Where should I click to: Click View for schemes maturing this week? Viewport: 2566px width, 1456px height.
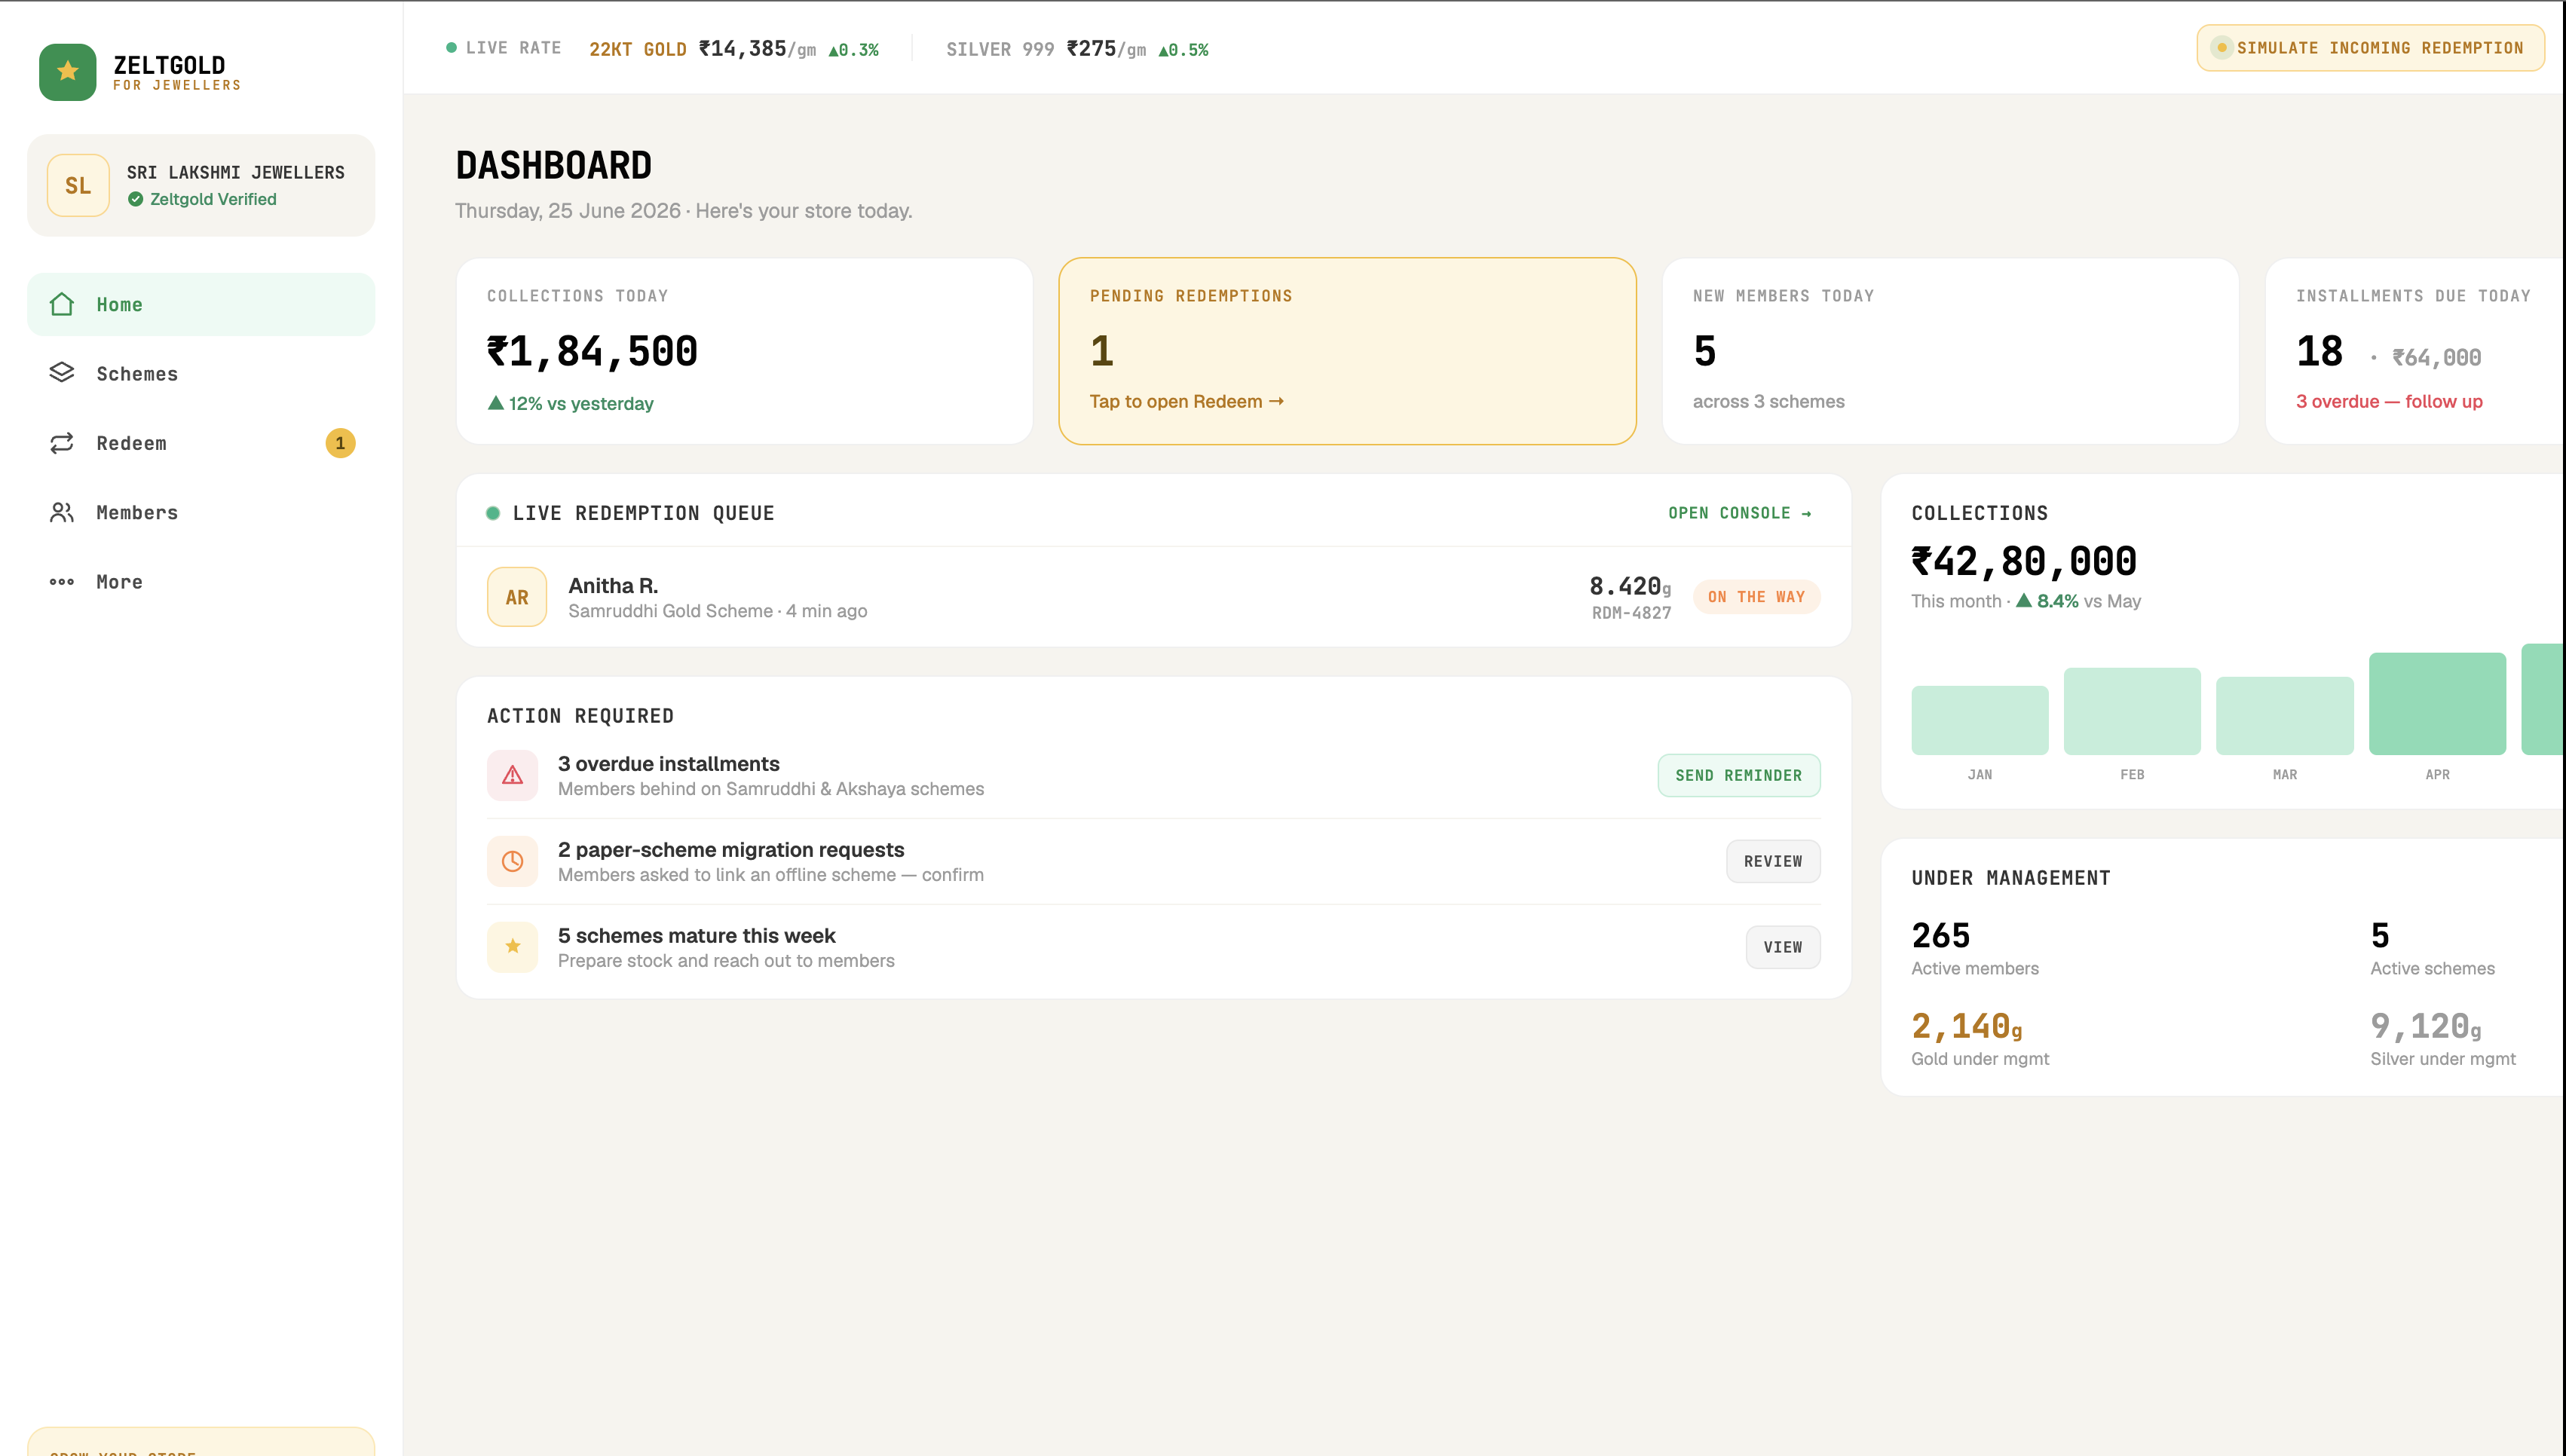click(1783, 947)
